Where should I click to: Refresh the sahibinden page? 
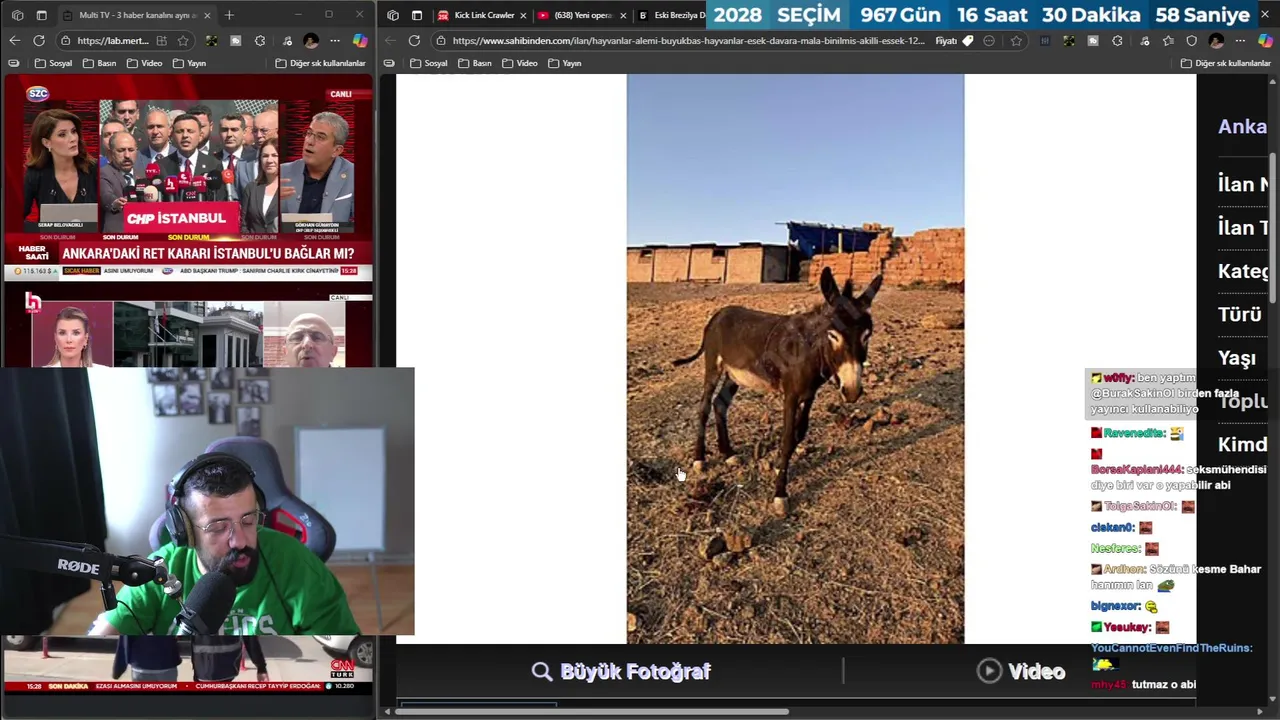[x=414, y=40]
